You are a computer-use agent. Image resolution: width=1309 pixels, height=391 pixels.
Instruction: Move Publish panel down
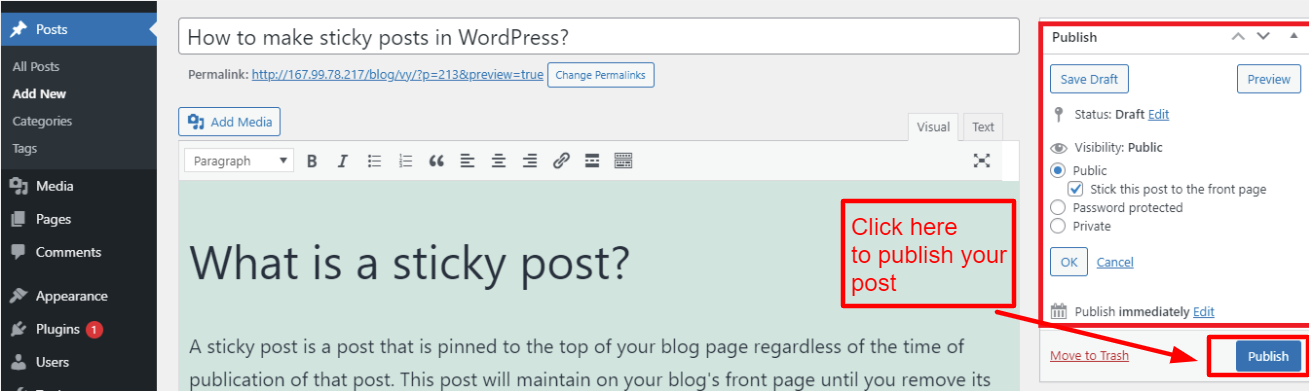pyautogui.click(x=1263, y=37)
